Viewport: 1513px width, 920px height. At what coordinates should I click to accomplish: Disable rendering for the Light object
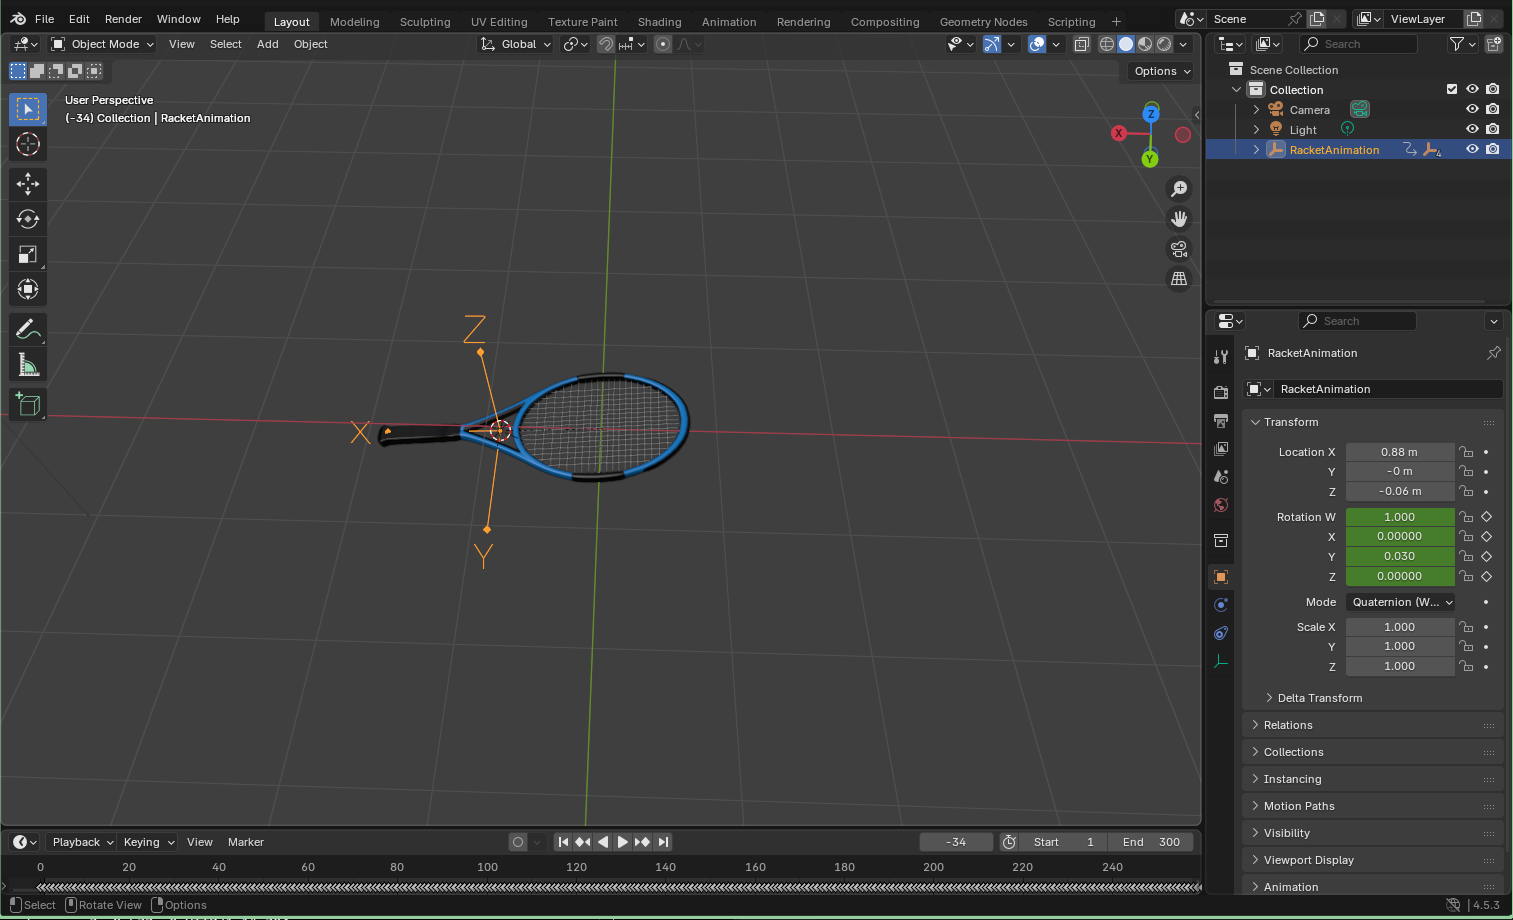click(x=1493, y=129)
